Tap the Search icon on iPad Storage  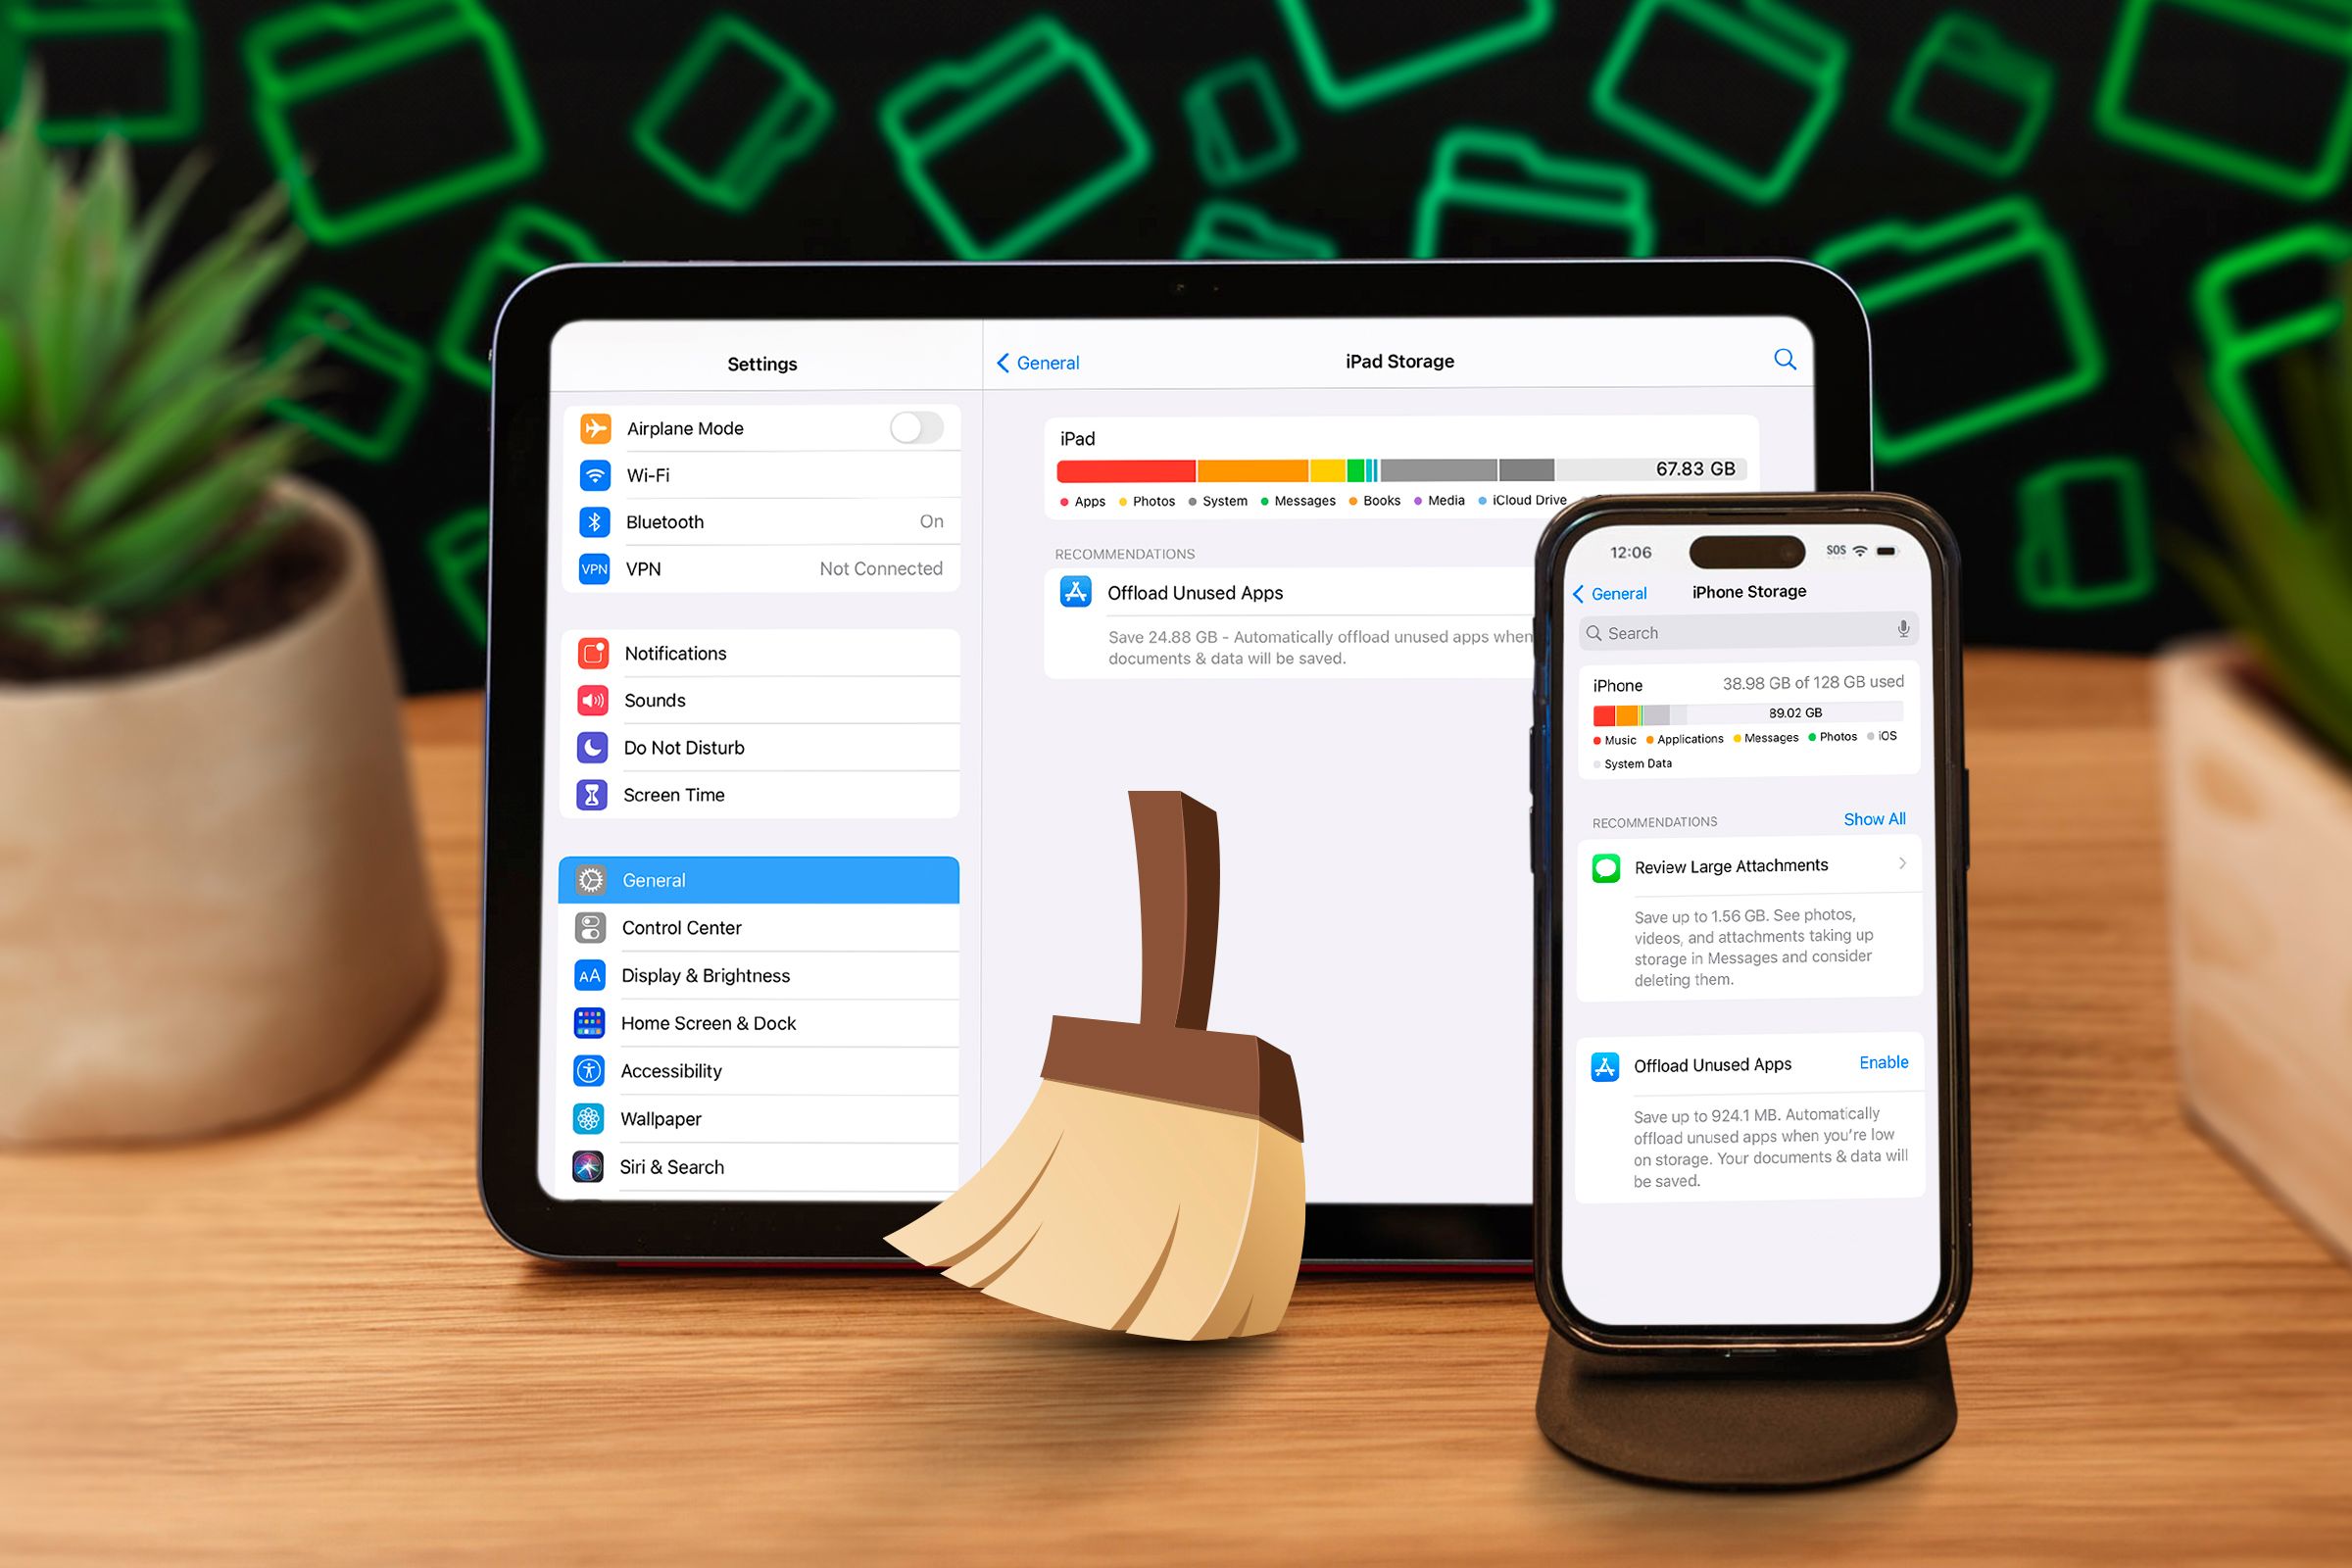tap(1785, 364)
